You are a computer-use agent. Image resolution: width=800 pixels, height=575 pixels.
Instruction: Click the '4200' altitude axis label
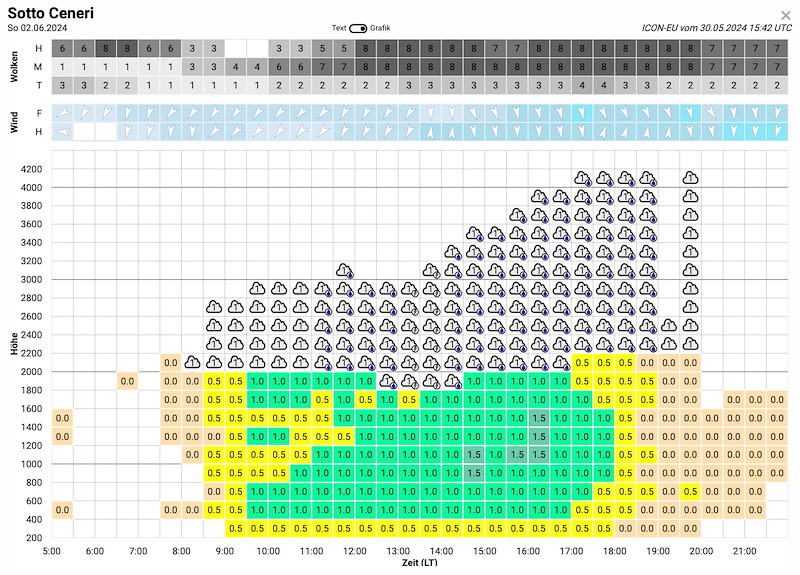(32, 169)
